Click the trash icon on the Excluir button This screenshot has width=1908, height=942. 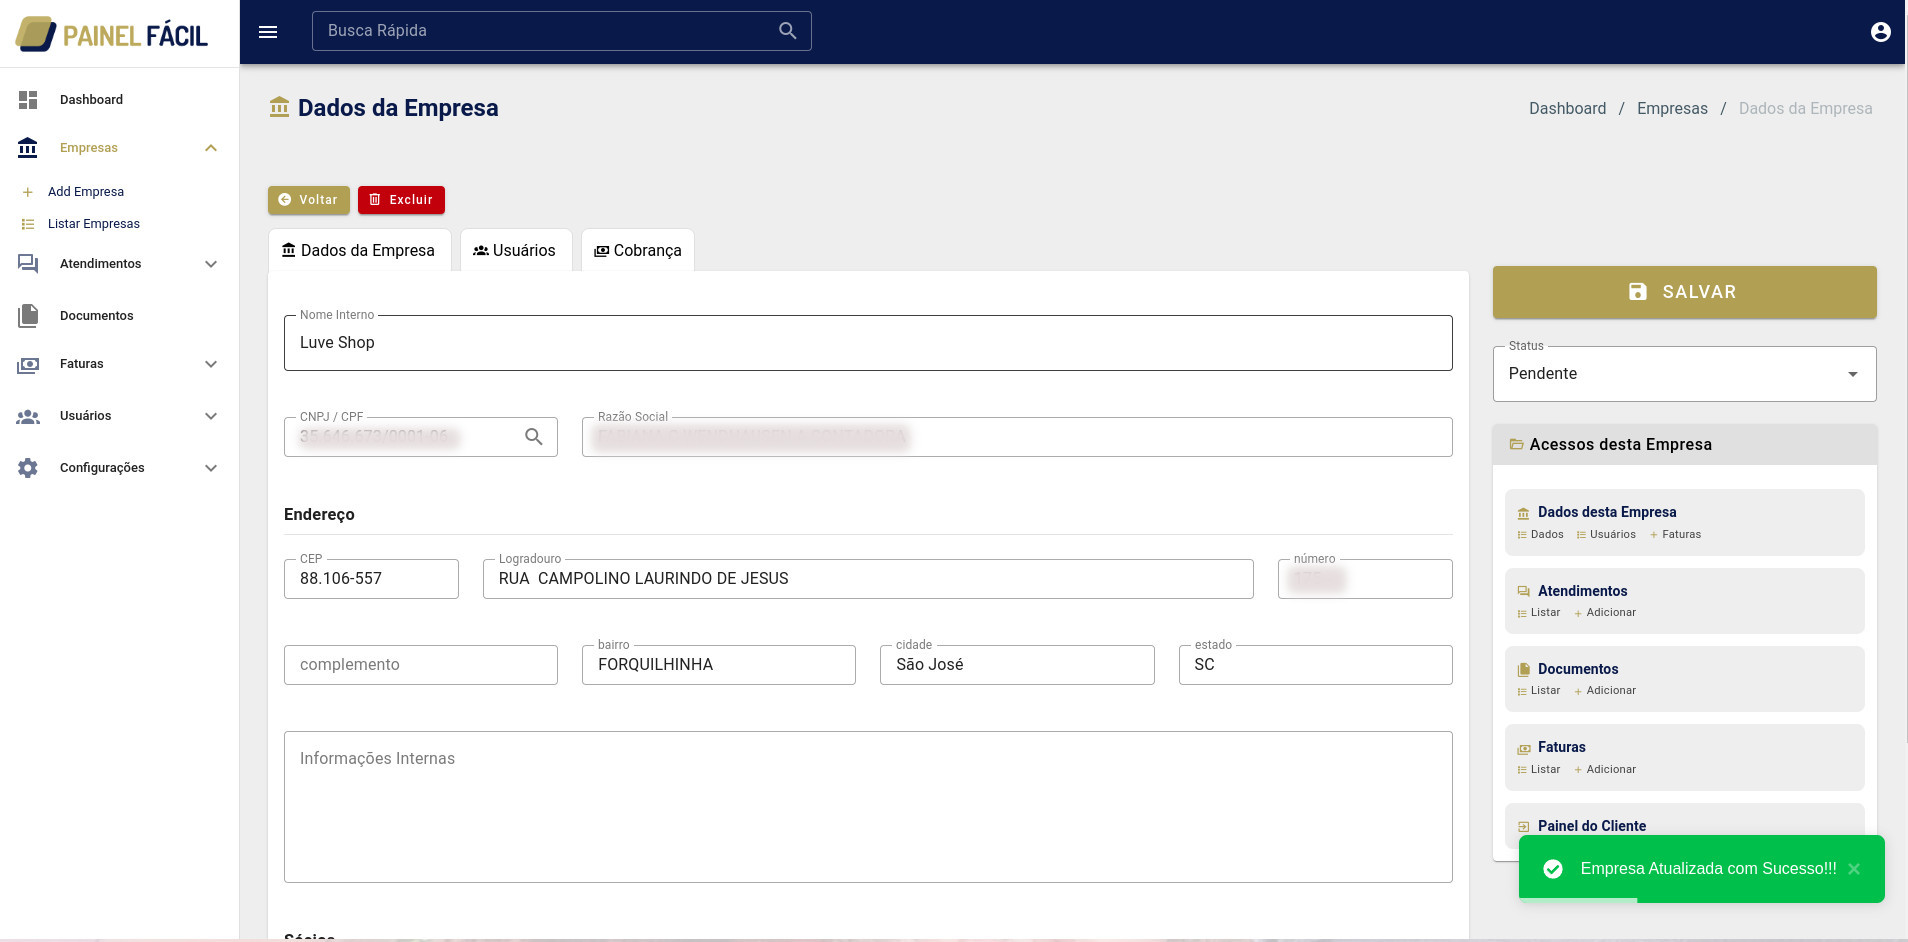(x=375, y=200)
